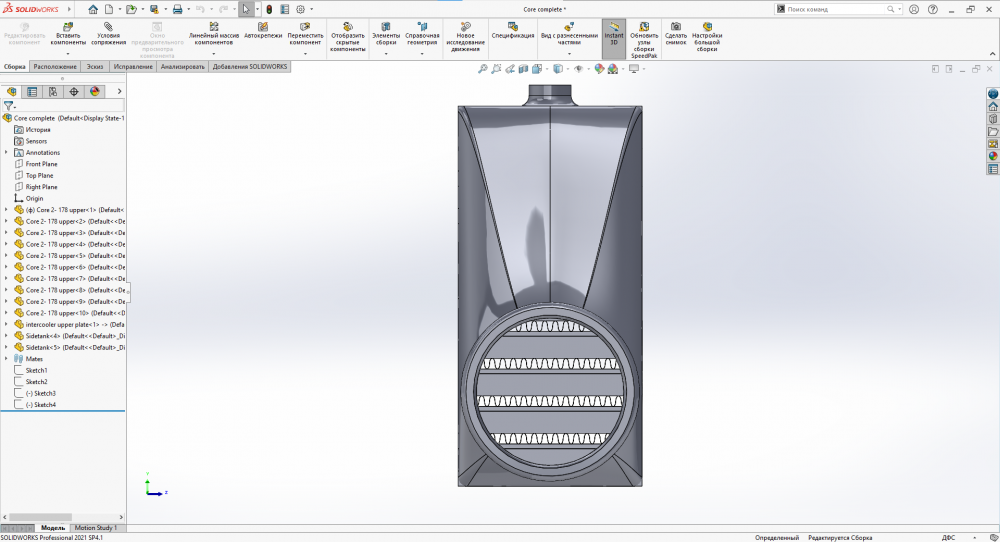Select Show Hidden Components (Отобразить скрытые компоненты)
Image resolution: width=1000 pixels, height=542 pixels.
348,26
